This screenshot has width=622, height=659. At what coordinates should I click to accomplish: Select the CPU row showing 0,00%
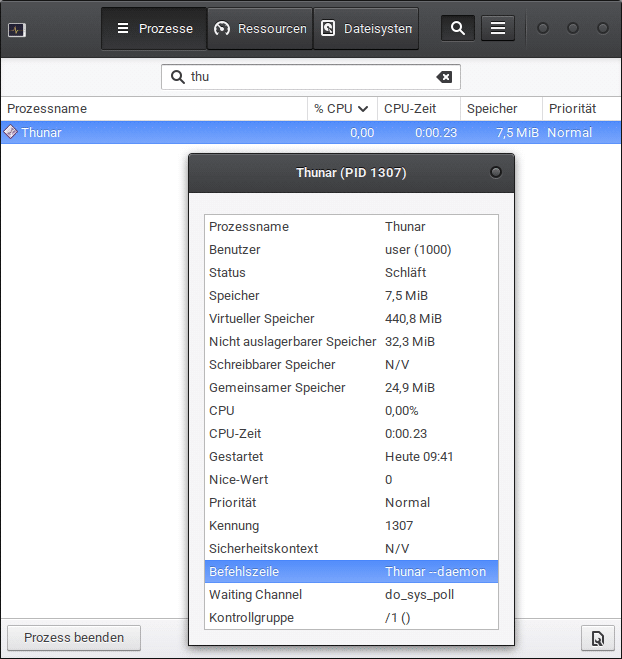pos(351,411)
